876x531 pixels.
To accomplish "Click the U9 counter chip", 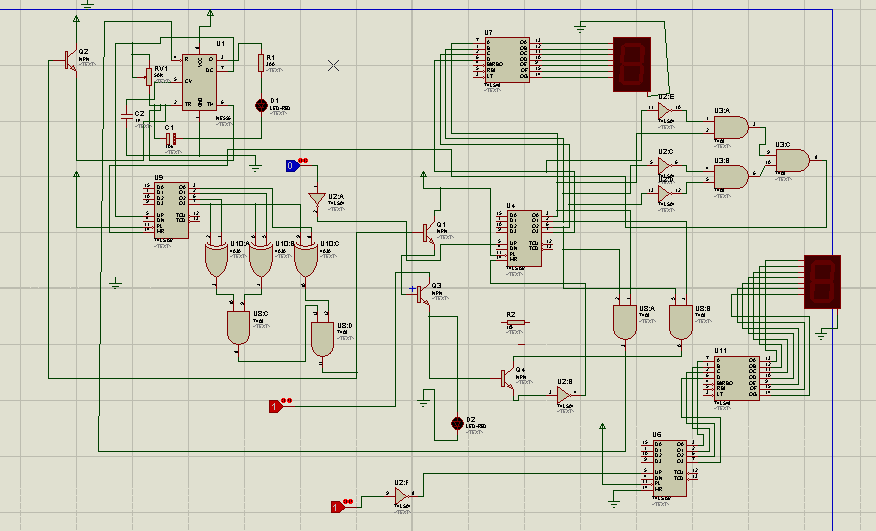I will pyautogui.click(x=171, y=210).
